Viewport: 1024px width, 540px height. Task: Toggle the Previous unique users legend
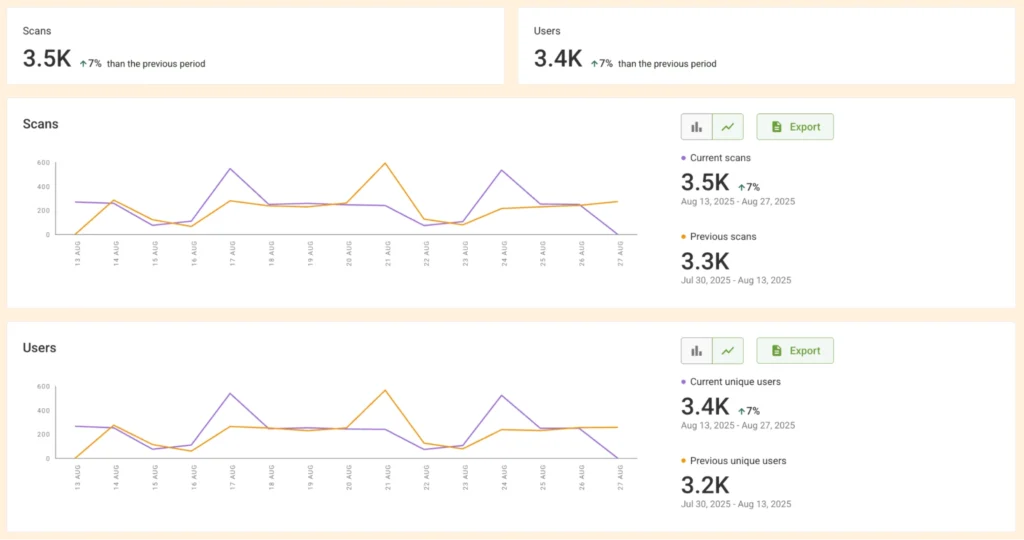click(x=738, y=461)
